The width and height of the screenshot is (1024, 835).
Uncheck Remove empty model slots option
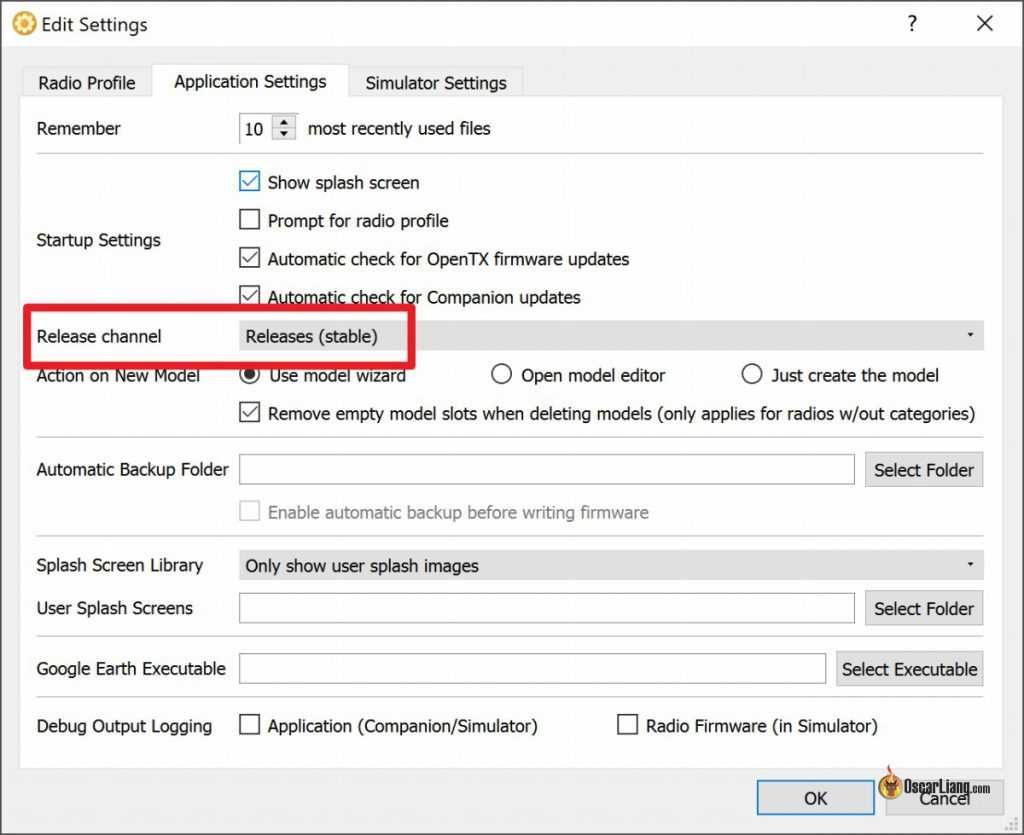(x=250, y=413)
